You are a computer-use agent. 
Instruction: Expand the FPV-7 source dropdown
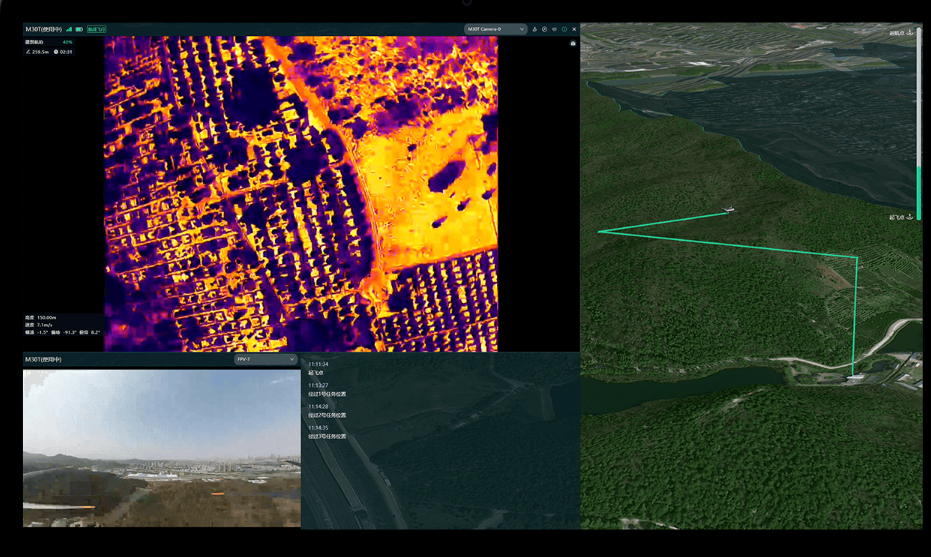(264, 359)
